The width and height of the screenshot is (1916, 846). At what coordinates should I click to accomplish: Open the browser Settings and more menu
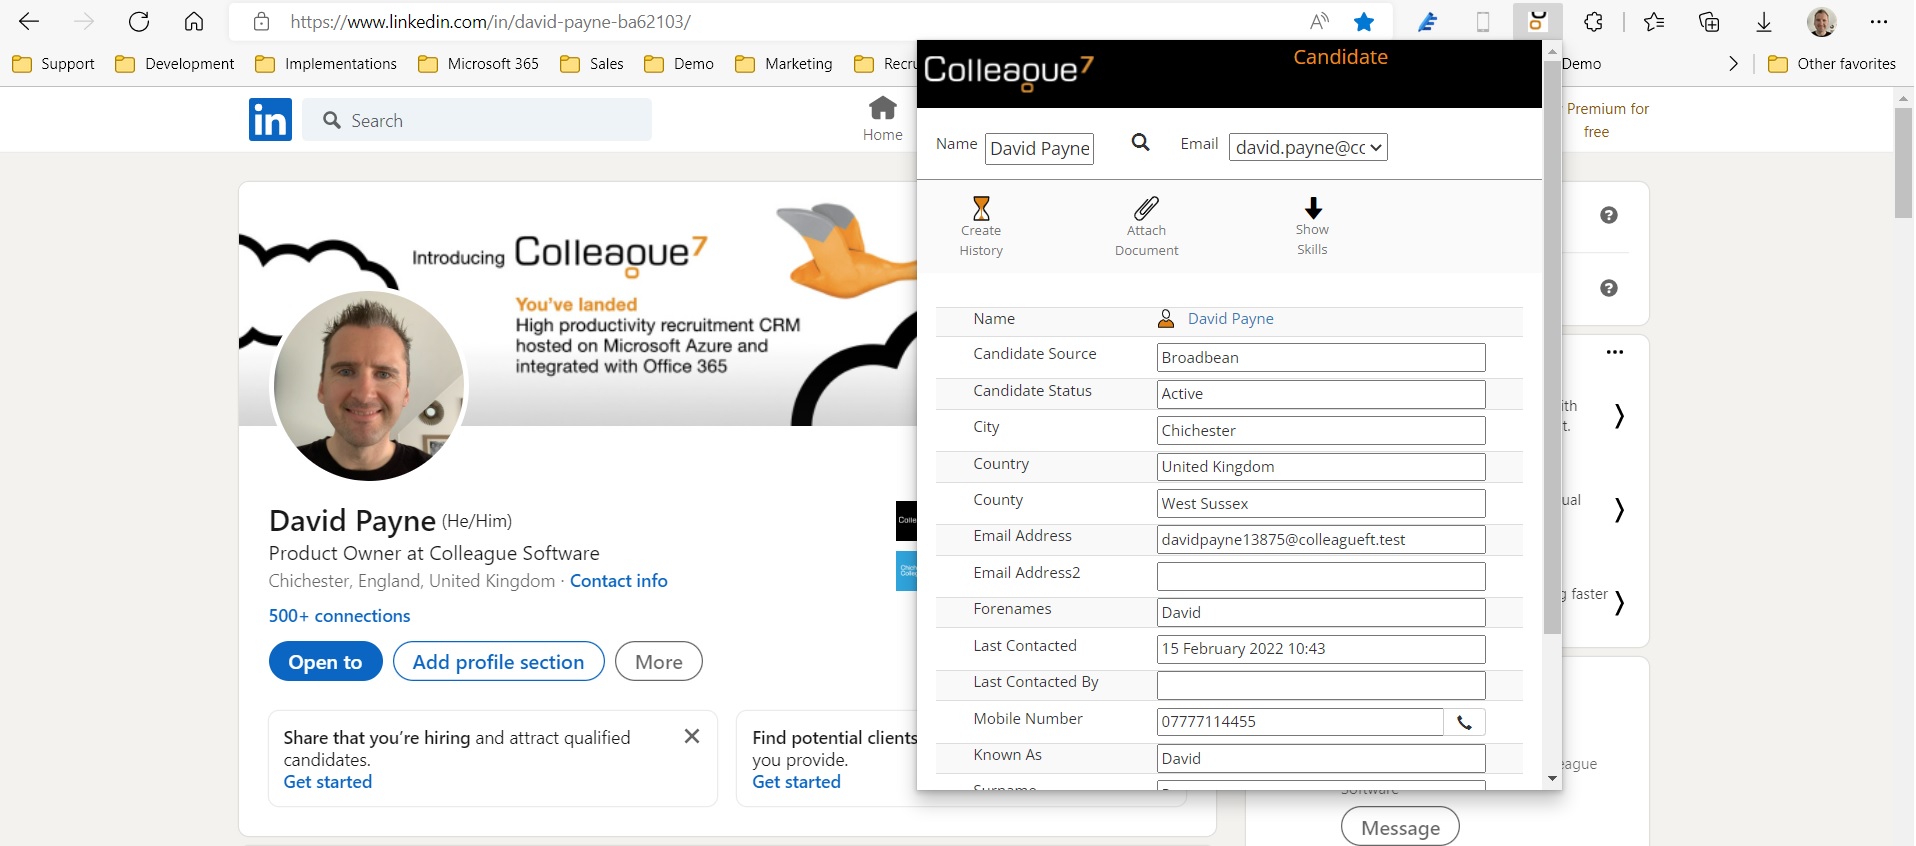click(1878, 22)
